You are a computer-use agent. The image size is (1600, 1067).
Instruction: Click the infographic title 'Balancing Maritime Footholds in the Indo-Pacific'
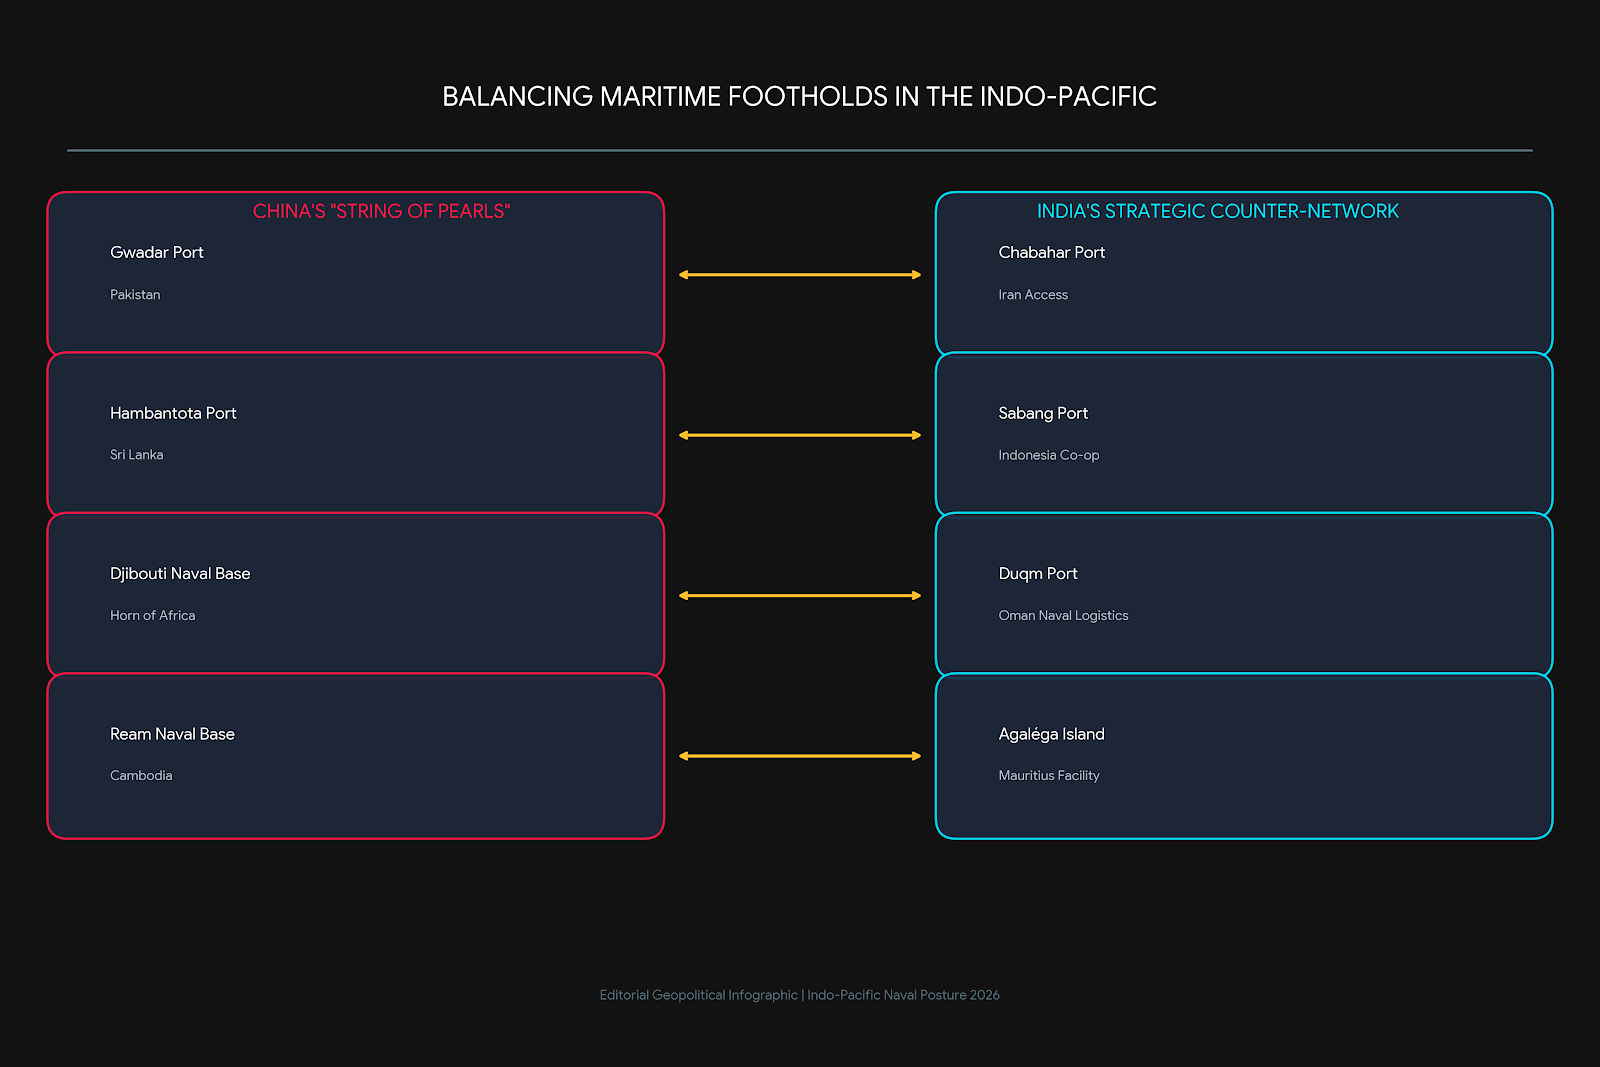(x=799, y=96)
